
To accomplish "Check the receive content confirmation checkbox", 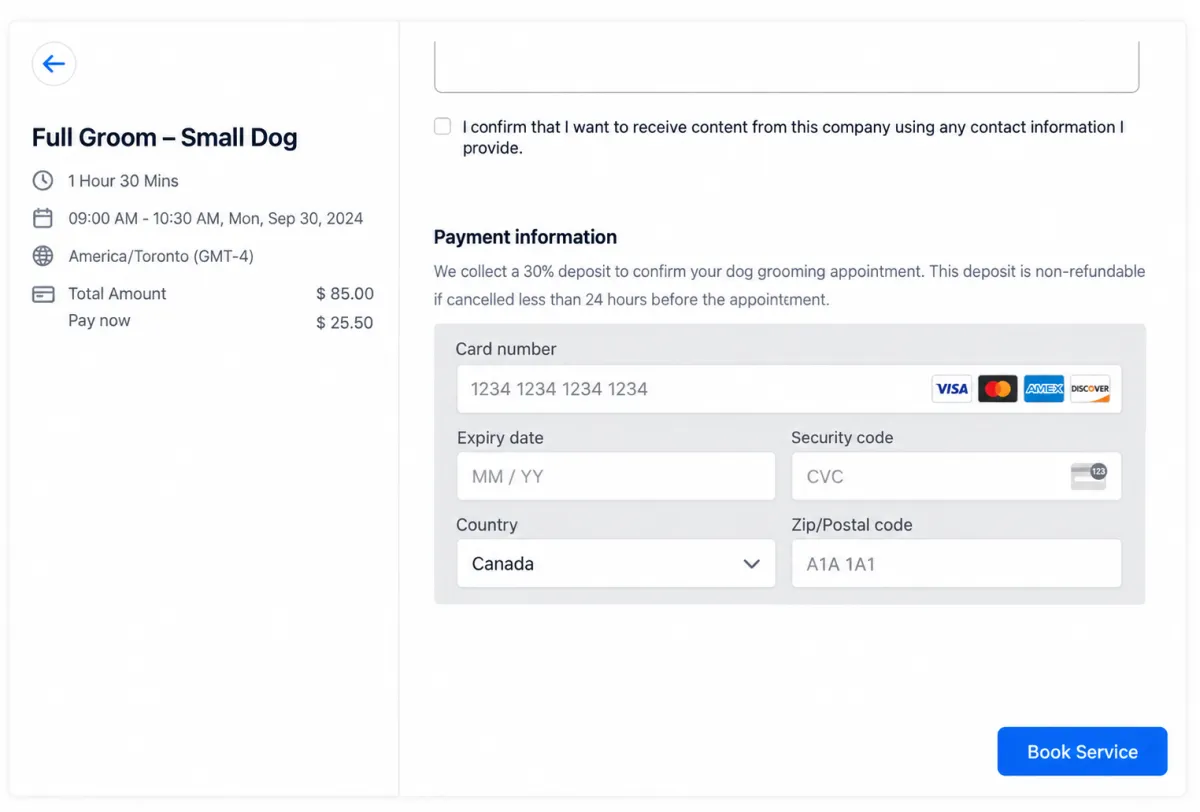I will coord(442,126).
